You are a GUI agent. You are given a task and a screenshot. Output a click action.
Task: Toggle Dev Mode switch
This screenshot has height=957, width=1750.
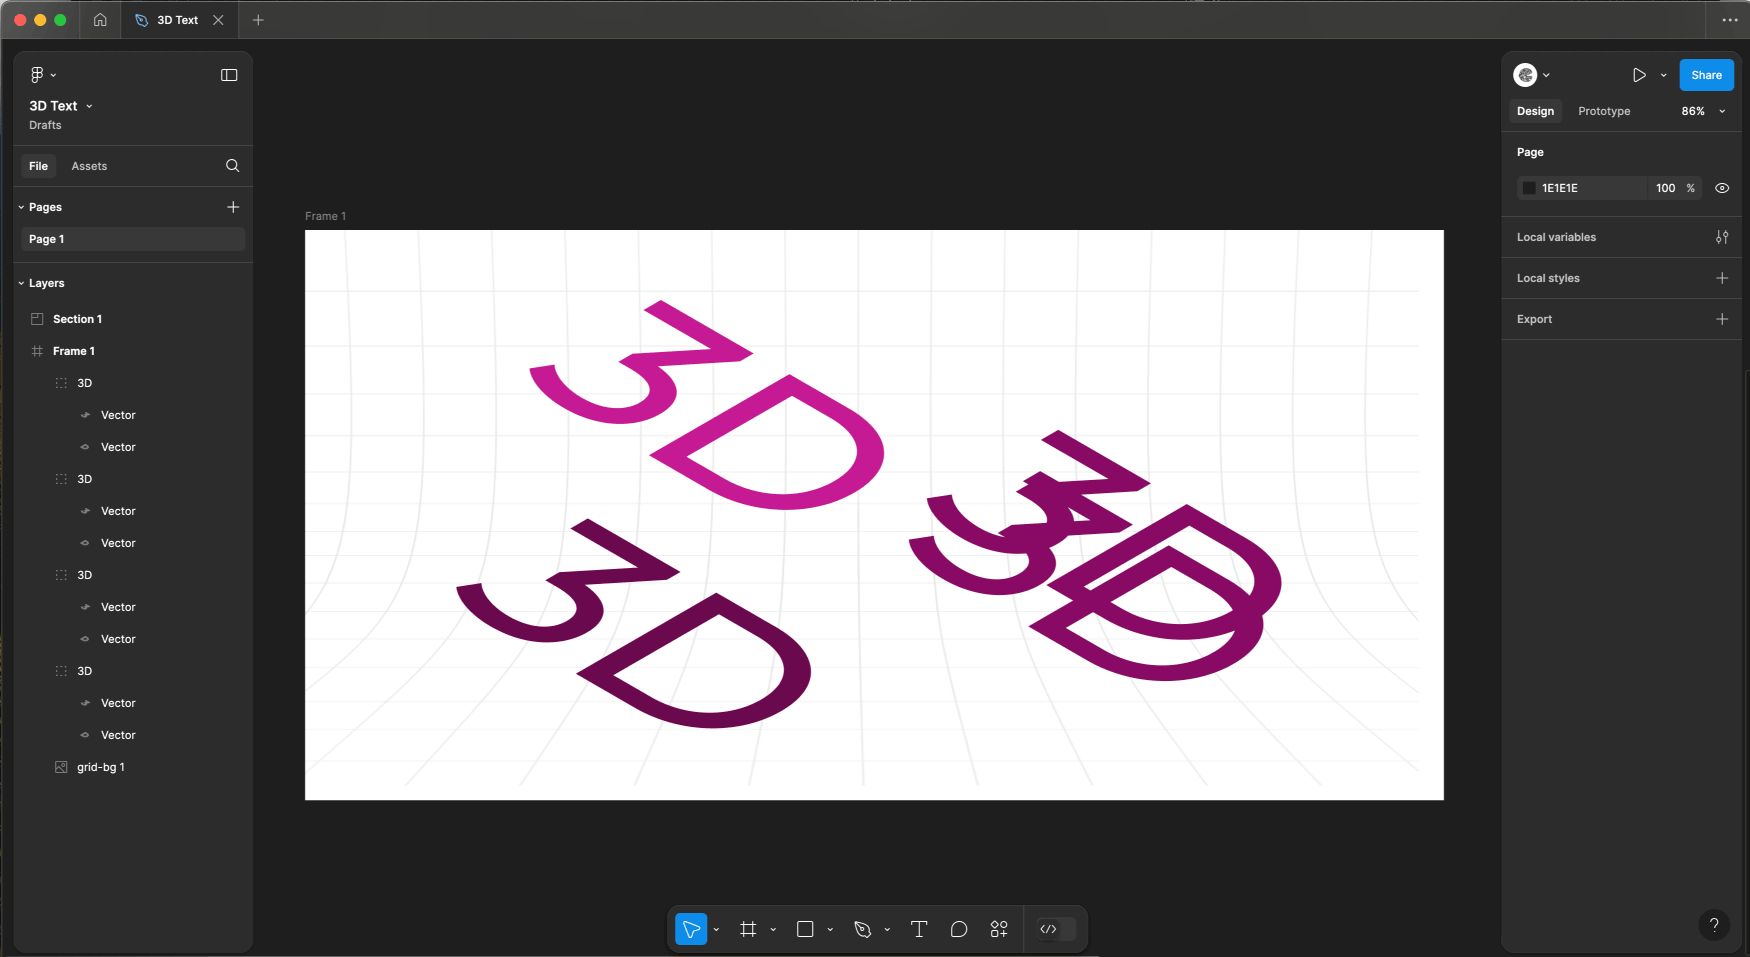(1056, 929)
